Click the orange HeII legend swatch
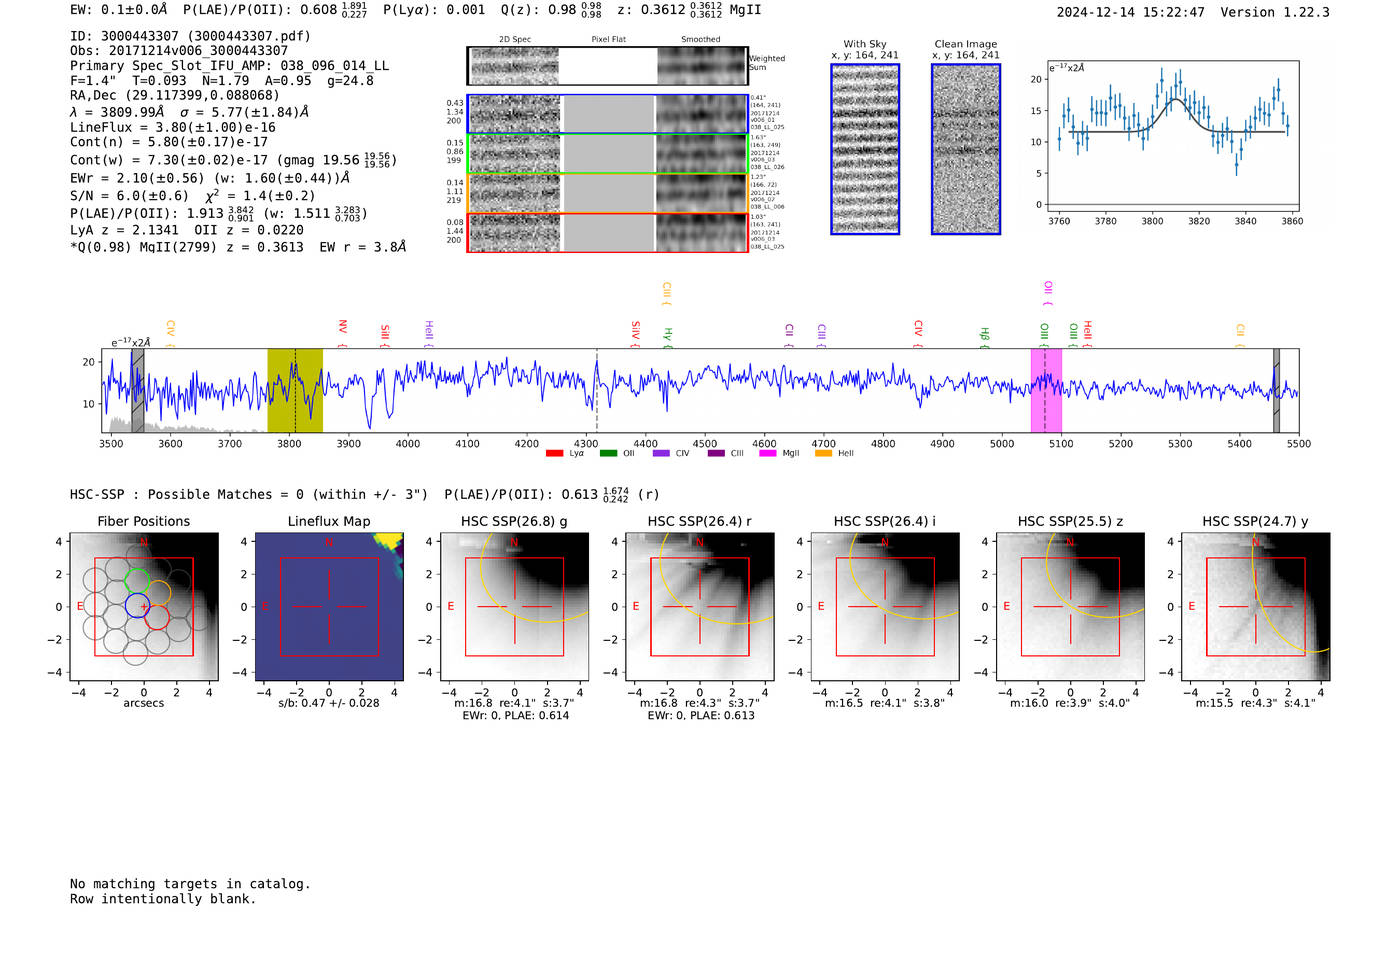This screenshot has width=1400, height=953. (823, 454)
